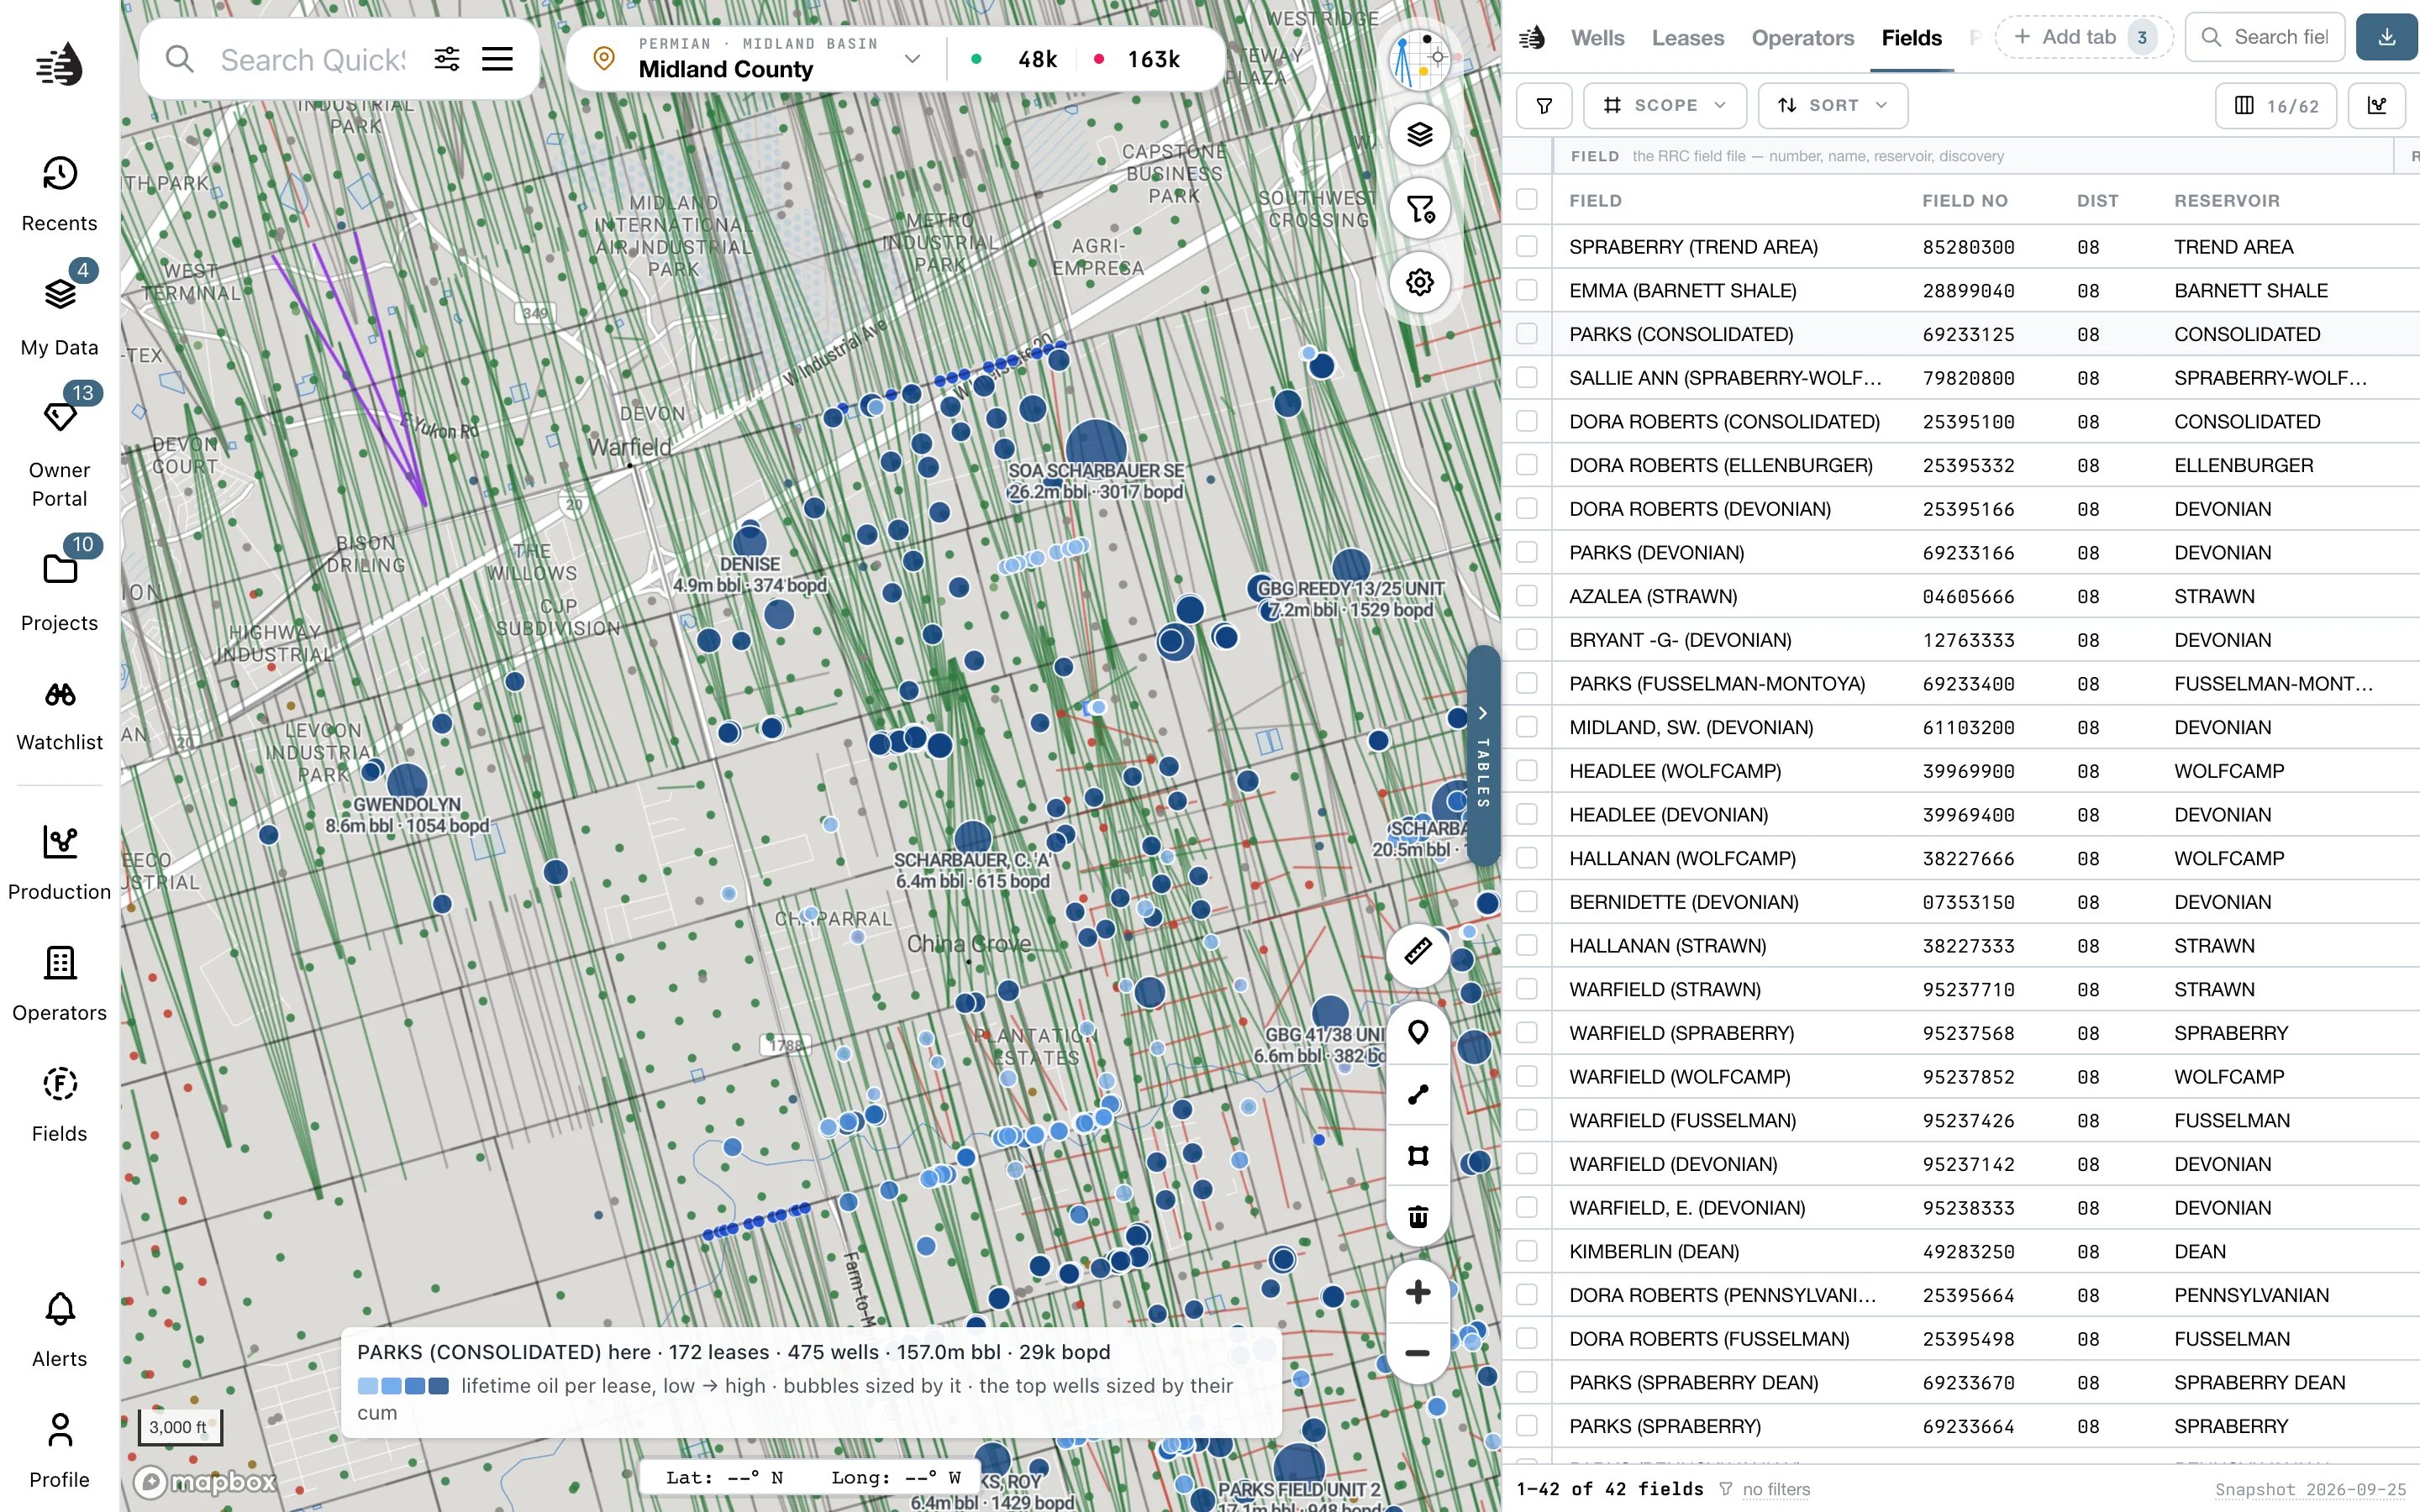Switch to the Wells tab
Image resolution: width=2420 pixels, height=1512 pixels.
(x=1597, y=38)
